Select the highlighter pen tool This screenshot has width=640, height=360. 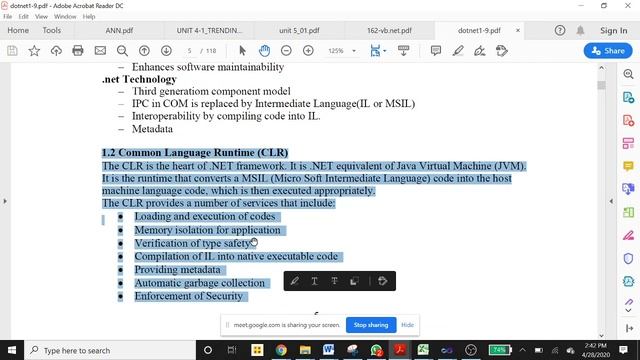tap(458, 51)
